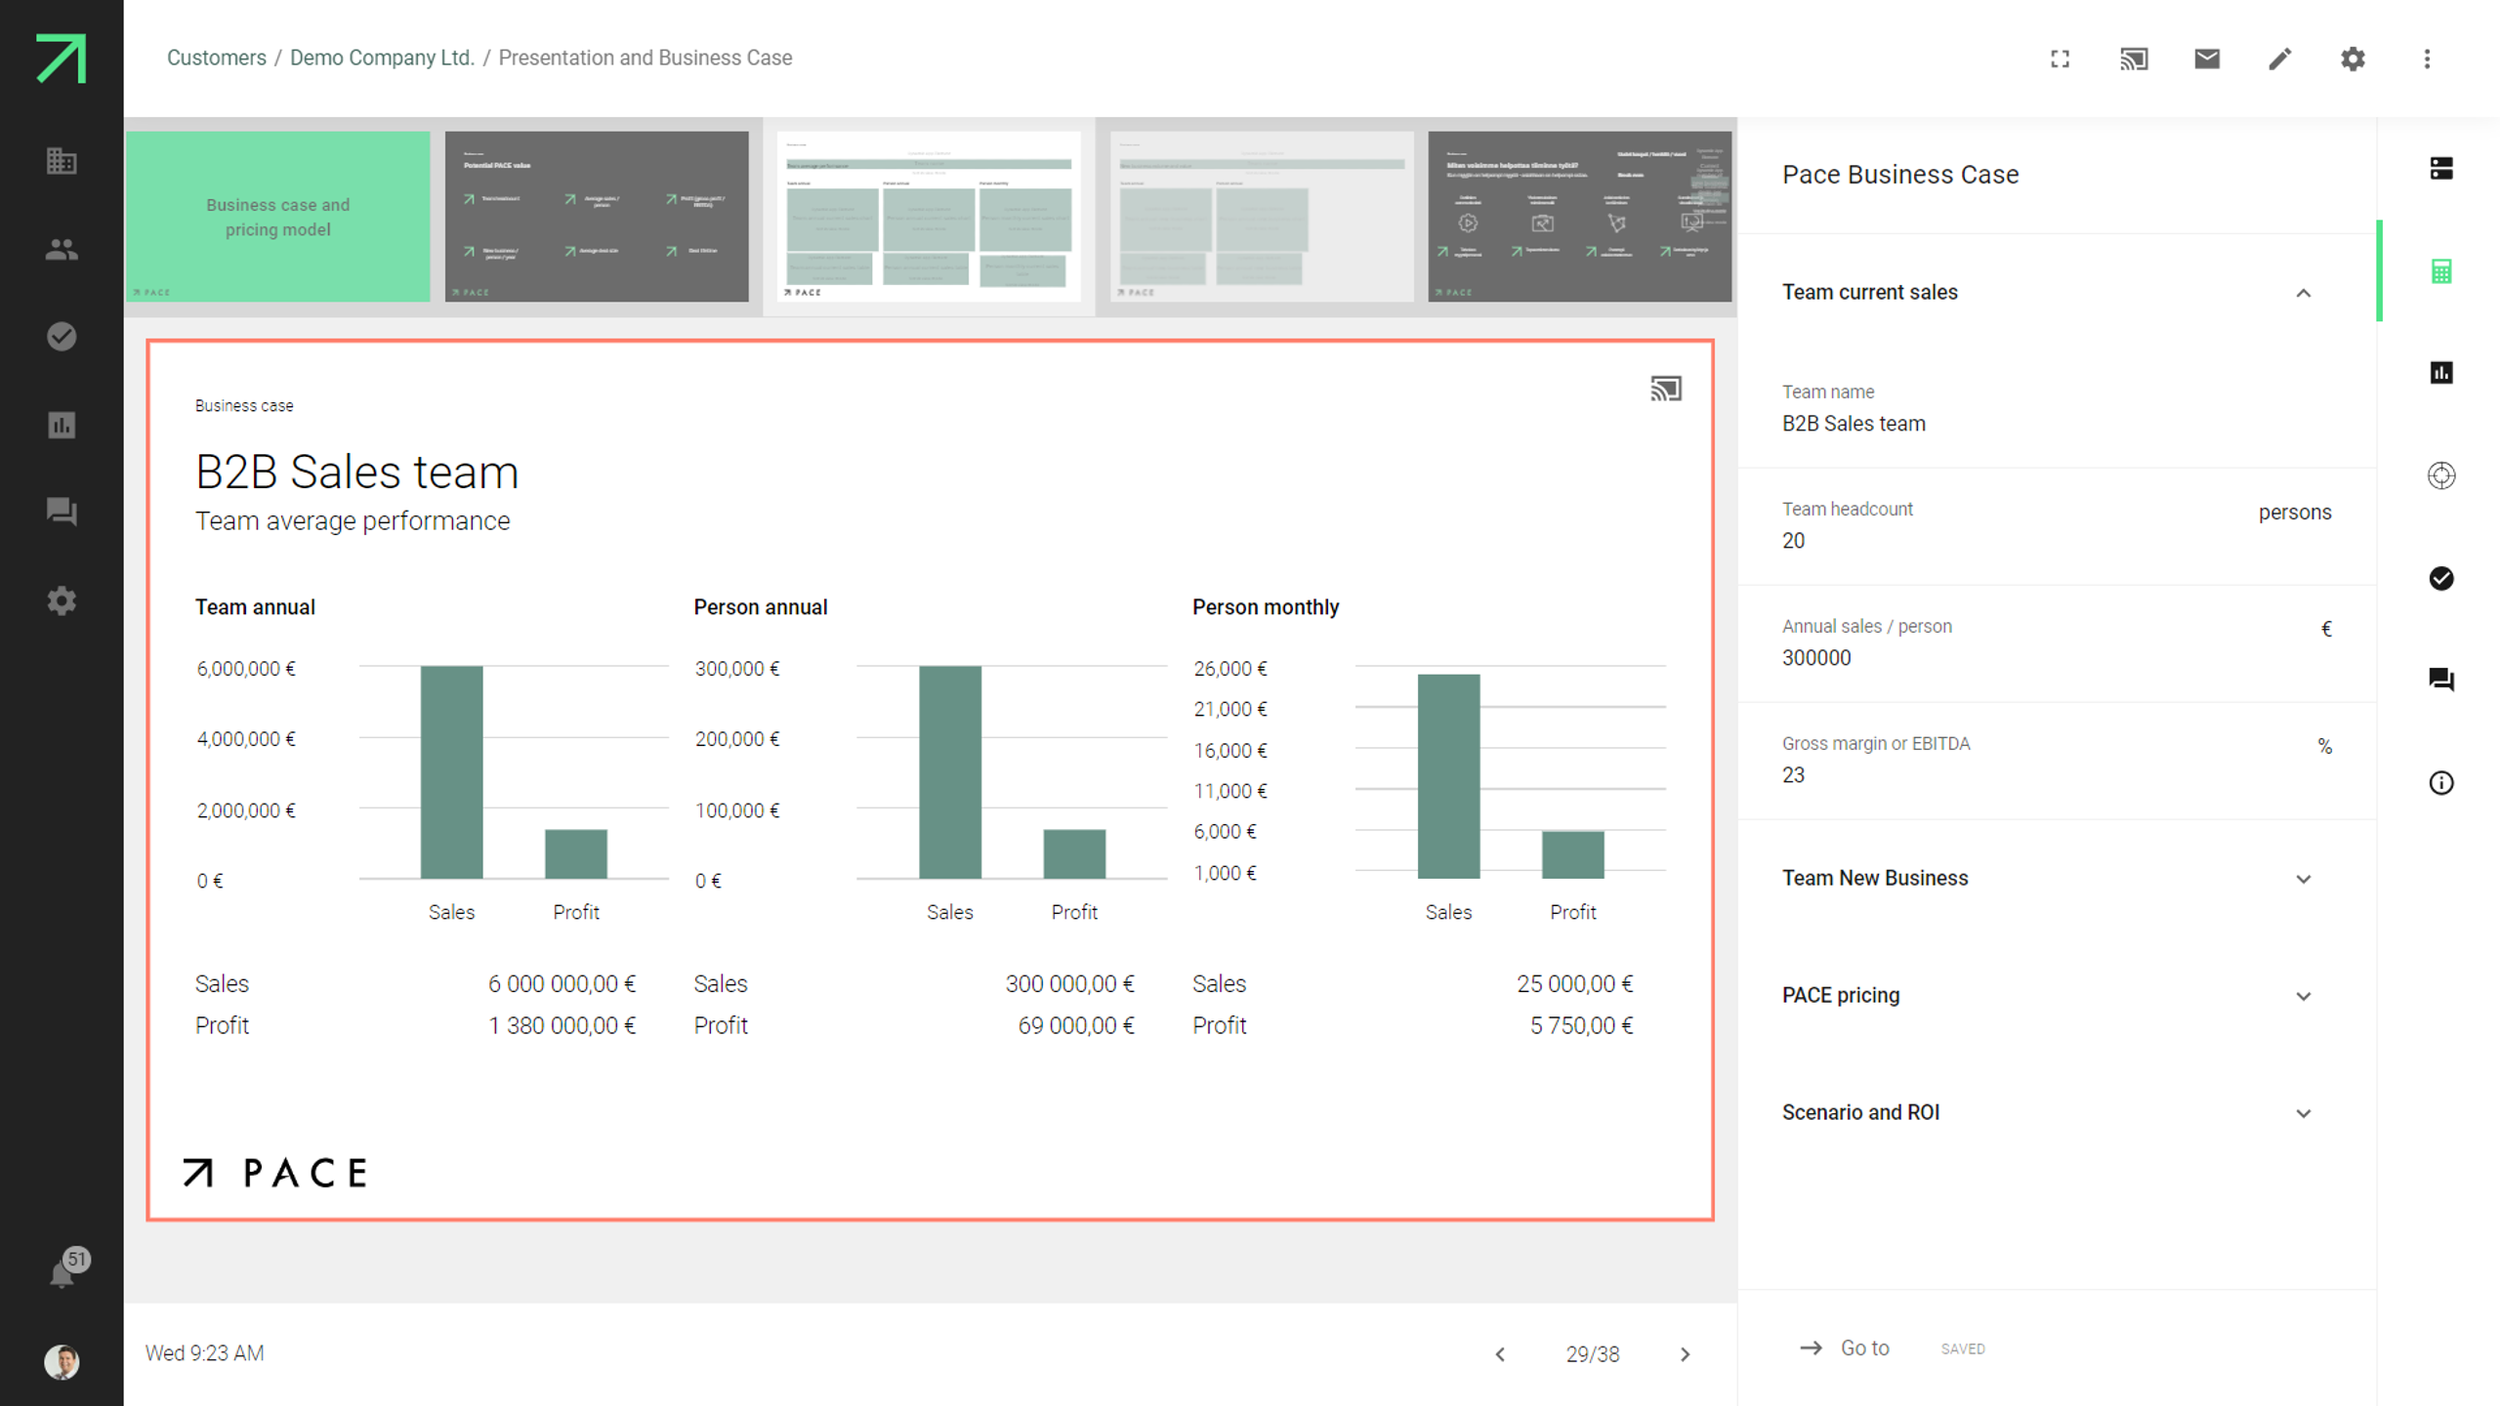
Task: Expand the PACE pricing section
Action: coord(2303,996)
